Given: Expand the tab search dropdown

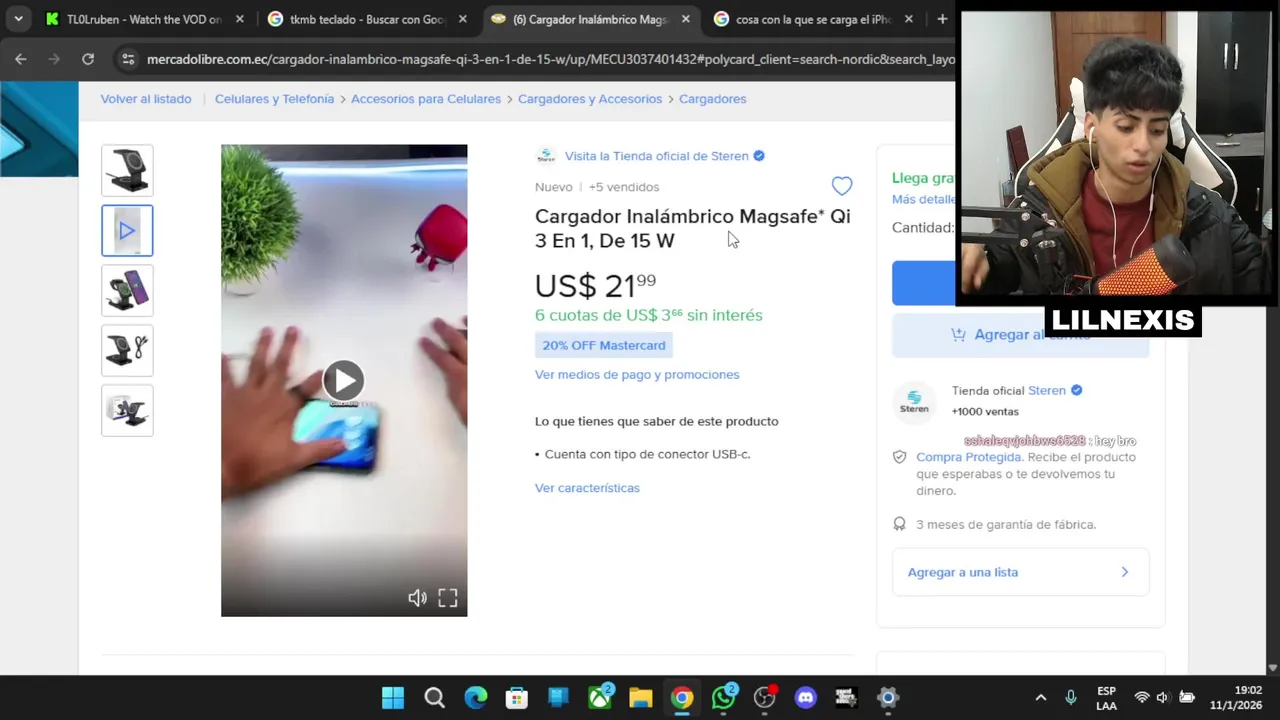Looking at the screenshot, I should coord(18,19).
